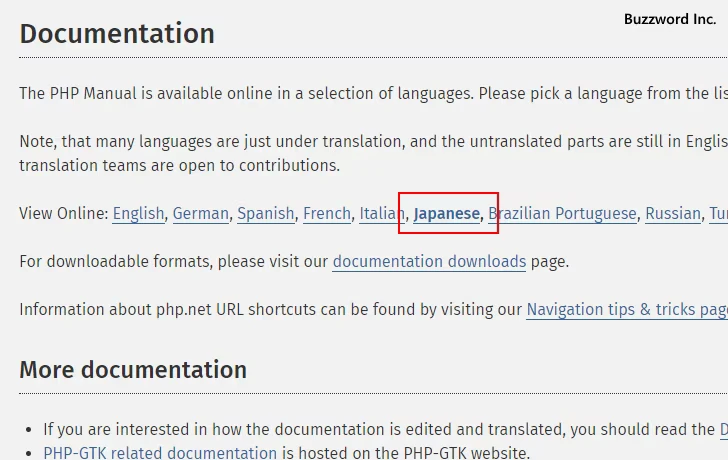This screenshot has width=728, height=460.
Task: Select the Spanish language link
Action: click(x=266, y=214)
